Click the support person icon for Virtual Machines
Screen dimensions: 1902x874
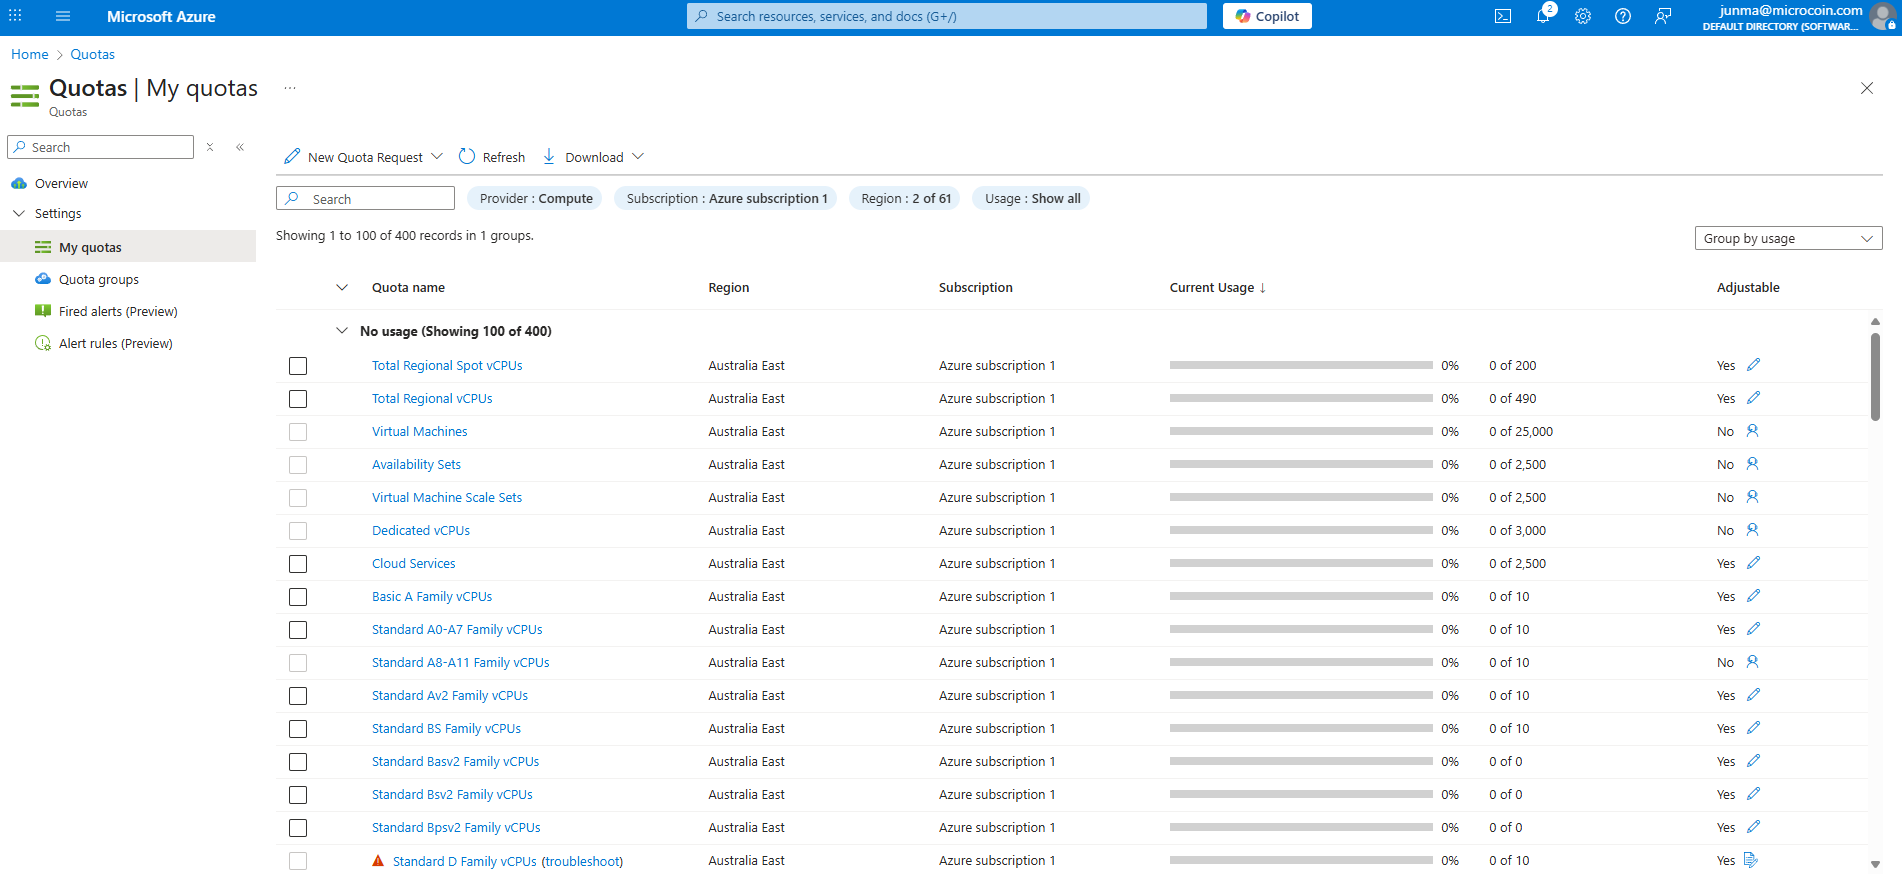pos(1752,431)
